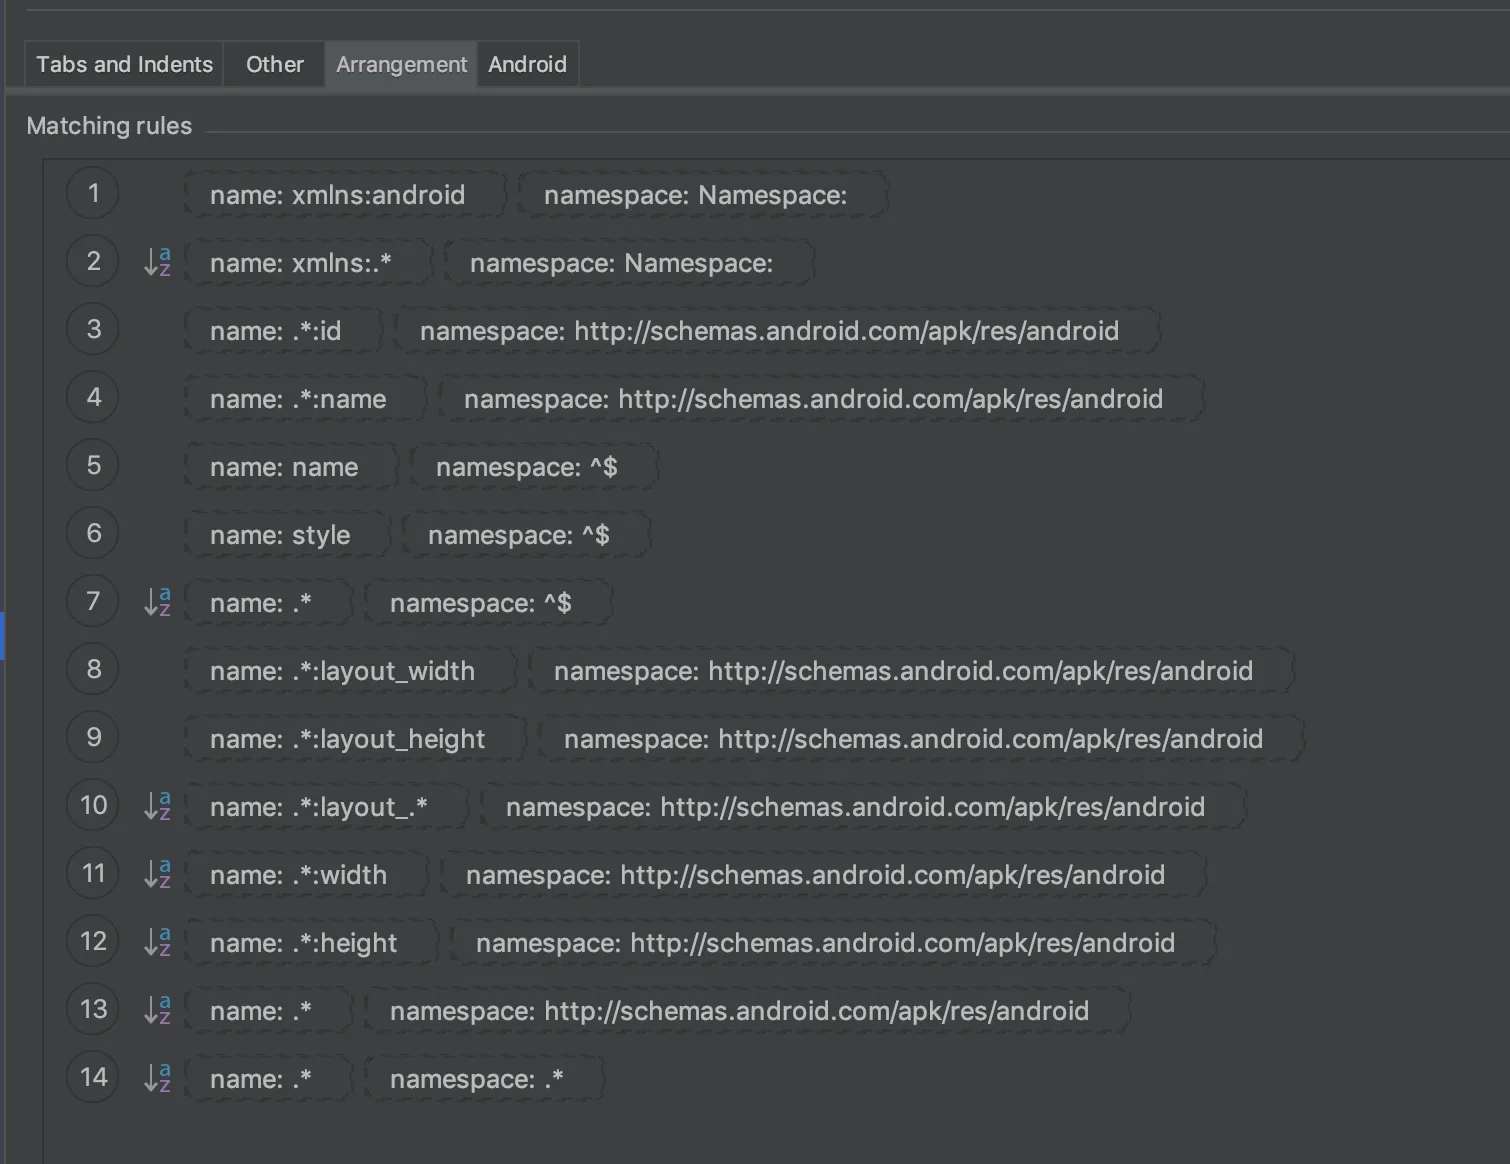Click the sort-by-name icon on rule 7

pos(157,602)
